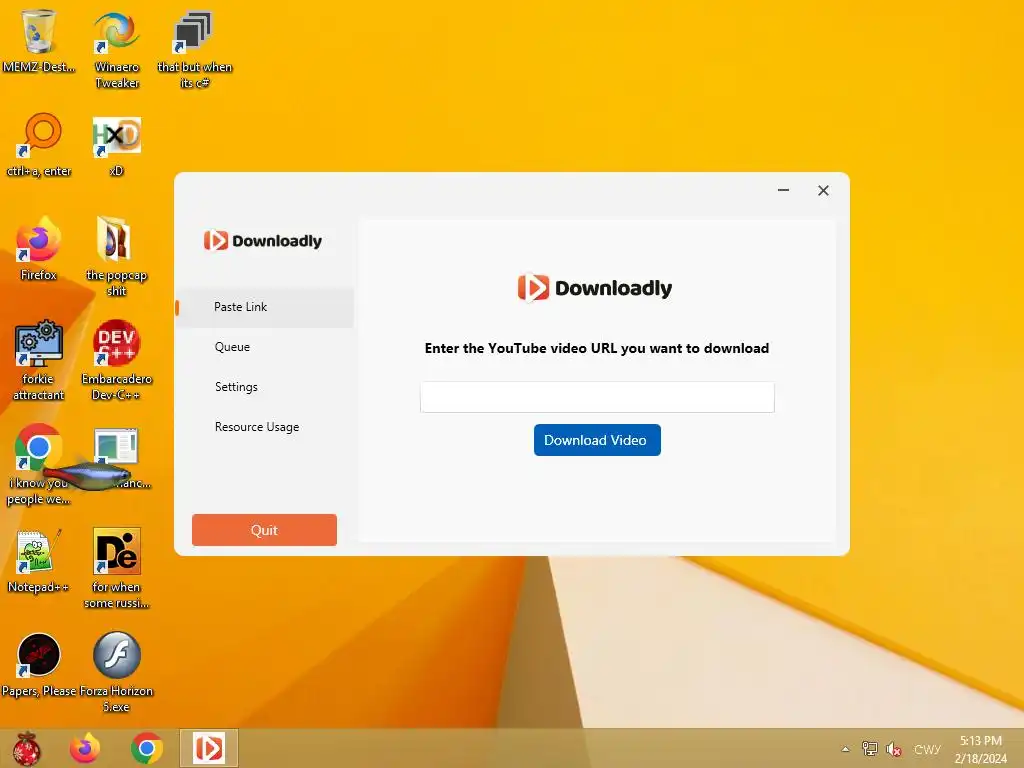Viewport: 1024px width, 768px height.
Task: Click the orange Quit button
Action: pyautogui.click(x=264, y=530)
